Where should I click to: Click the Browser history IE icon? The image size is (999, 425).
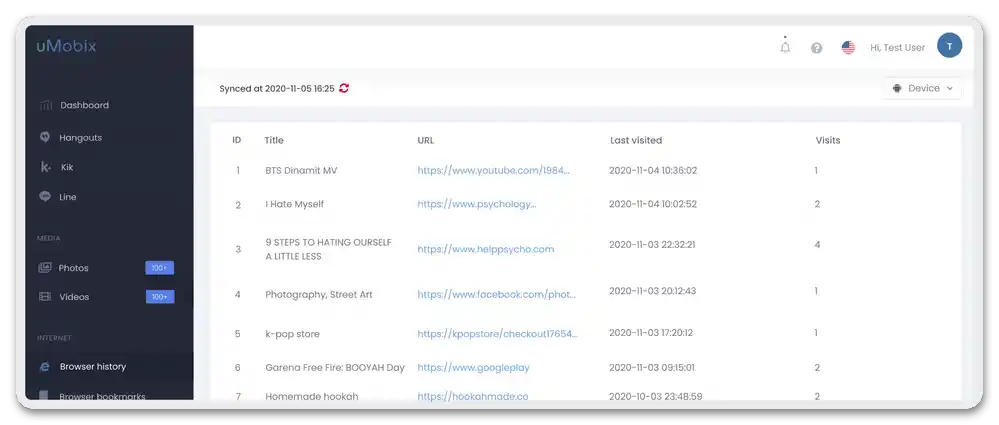pyautogui.click(x=45, y=366)
